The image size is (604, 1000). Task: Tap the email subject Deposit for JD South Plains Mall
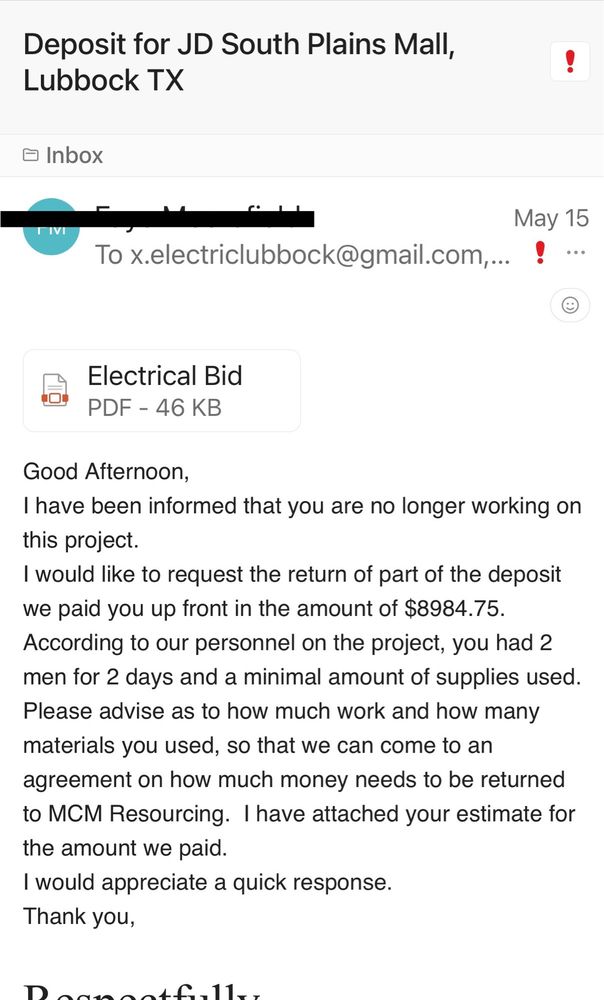point(239,62)
